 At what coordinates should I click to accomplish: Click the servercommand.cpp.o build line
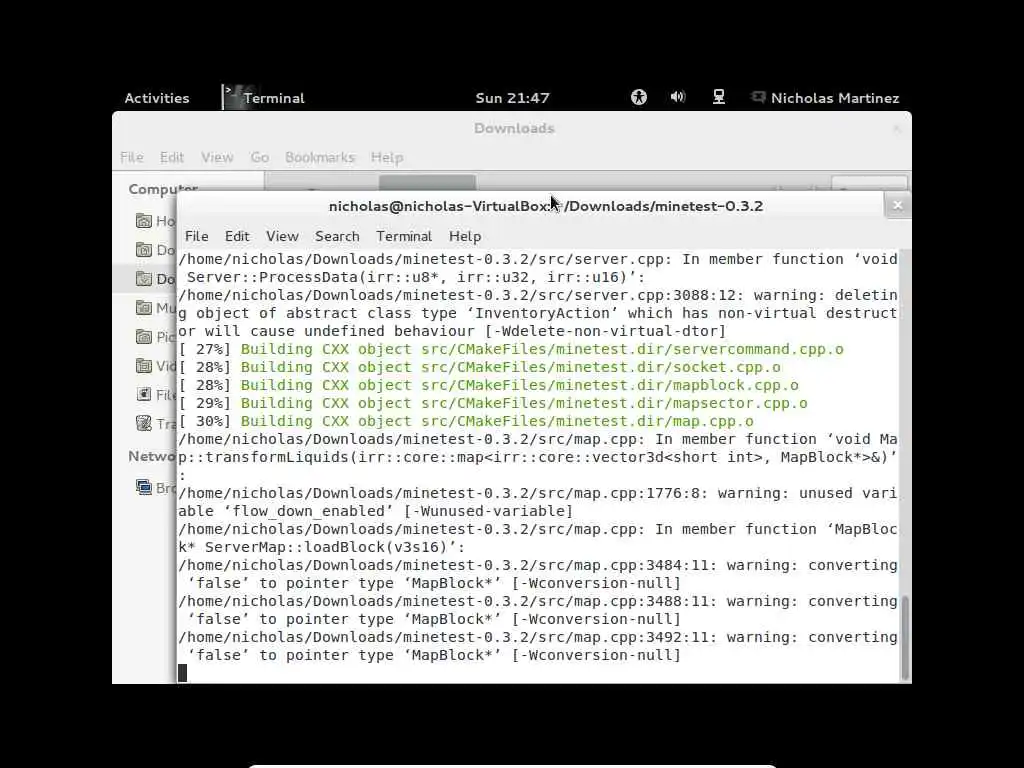[x=511, y=349]
